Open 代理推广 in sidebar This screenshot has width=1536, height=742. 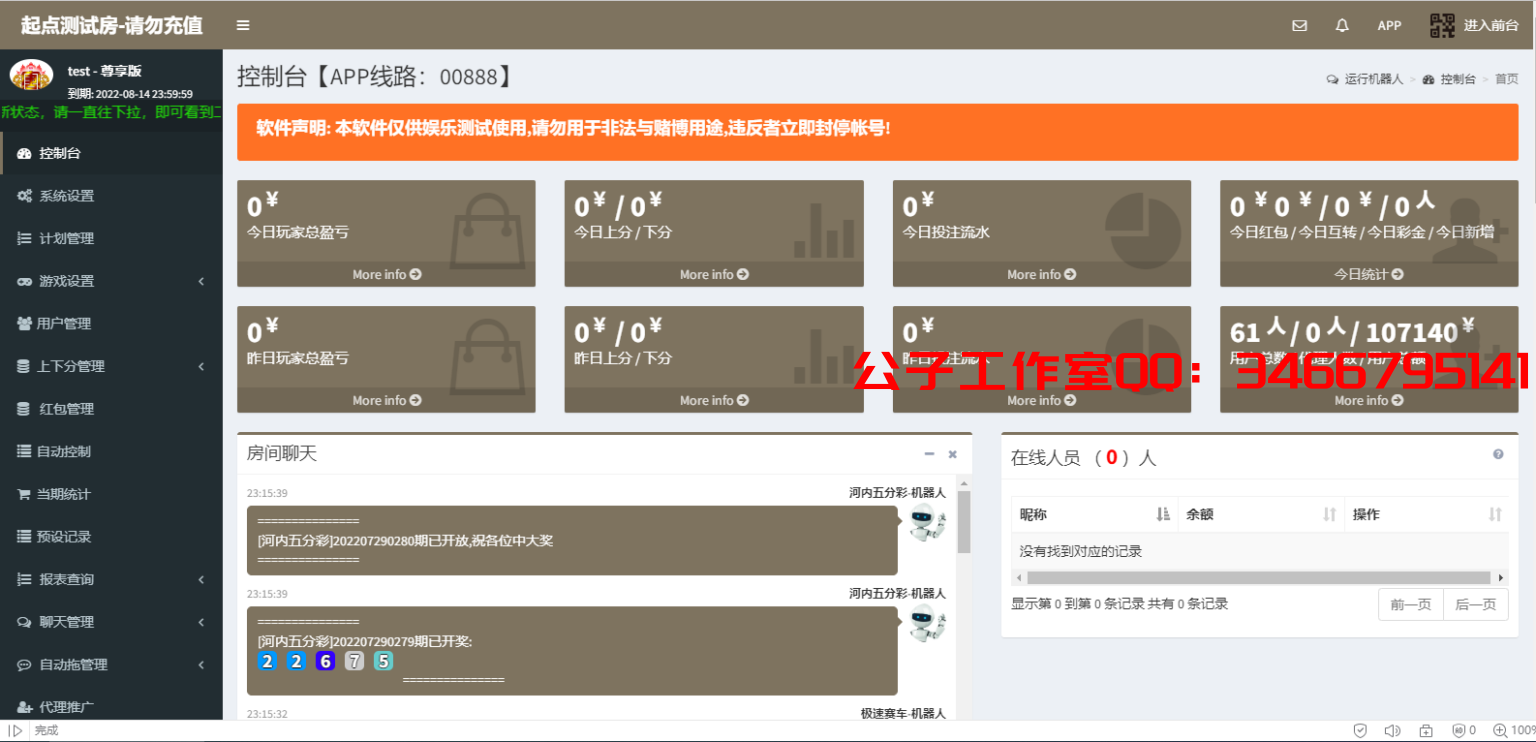point(111,707)
